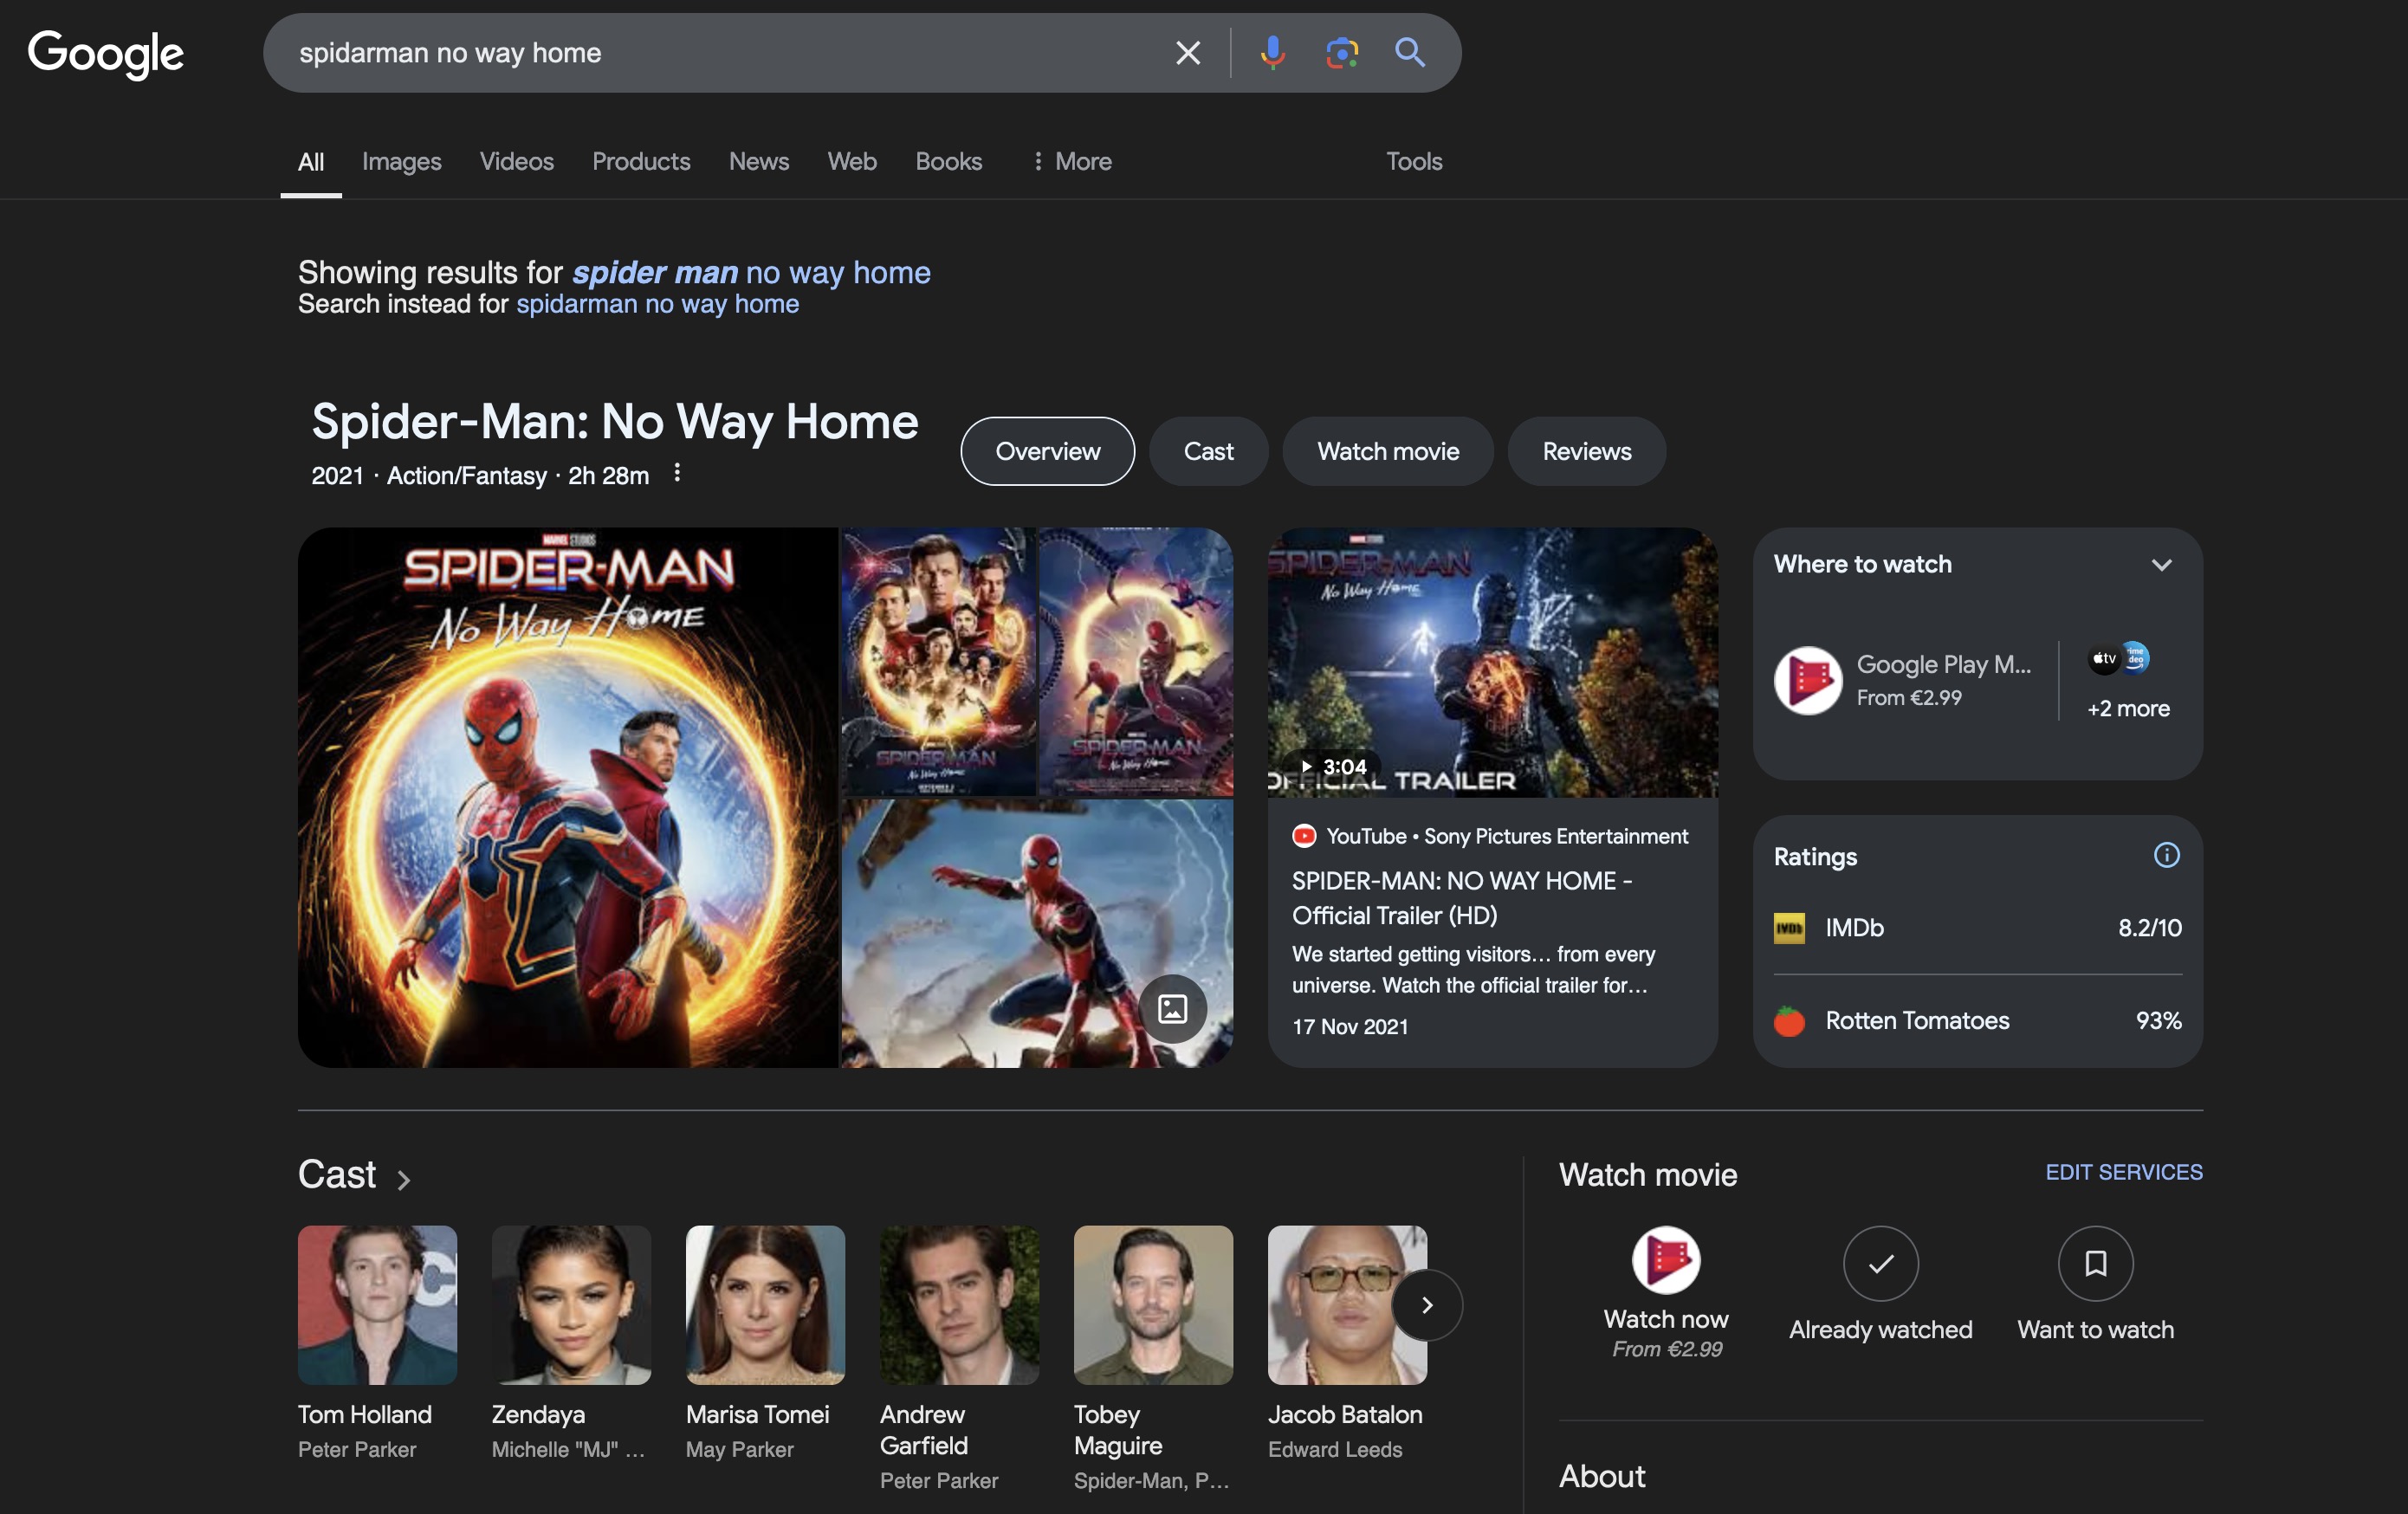Toggle Want to watch bookmark
This screenshot has width=2408, height=1514.
point(2095,1264)
